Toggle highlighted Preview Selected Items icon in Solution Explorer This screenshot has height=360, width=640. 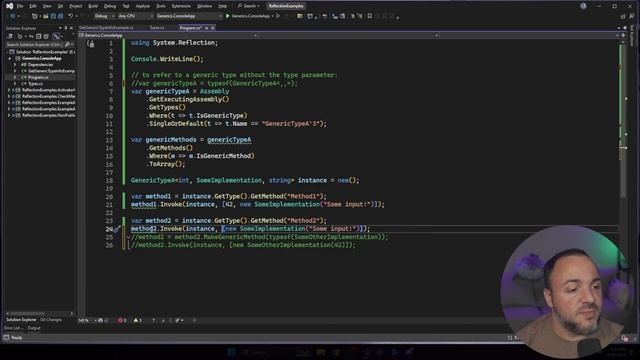point(56,36)
